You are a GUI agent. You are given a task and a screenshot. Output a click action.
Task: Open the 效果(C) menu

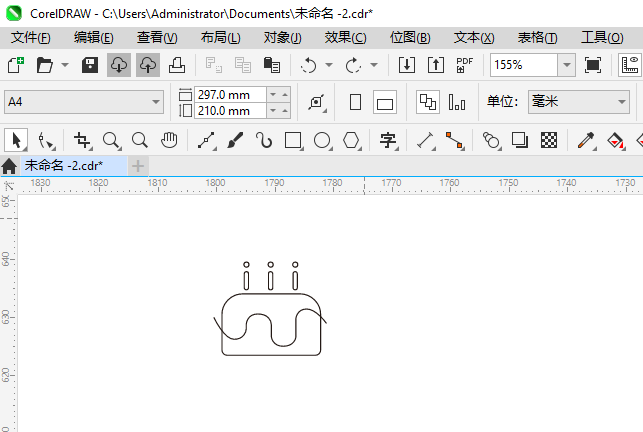(x=345, y=38)
